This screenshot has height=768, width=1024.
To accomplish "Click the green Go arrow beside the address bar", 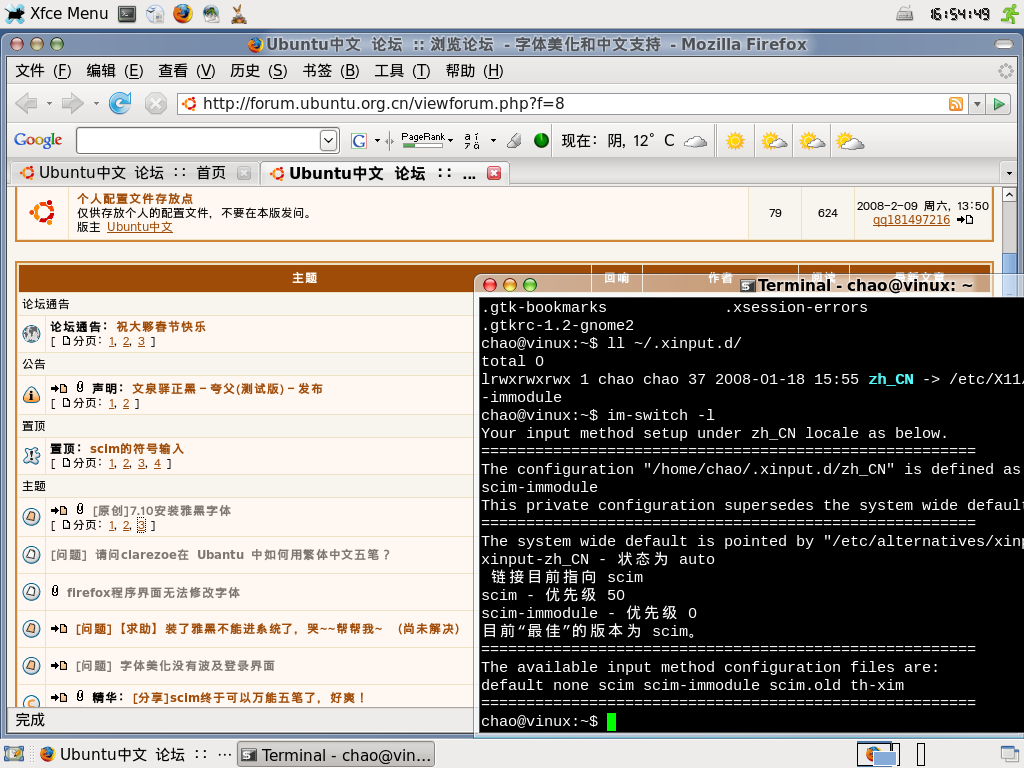I will [999, 104].
